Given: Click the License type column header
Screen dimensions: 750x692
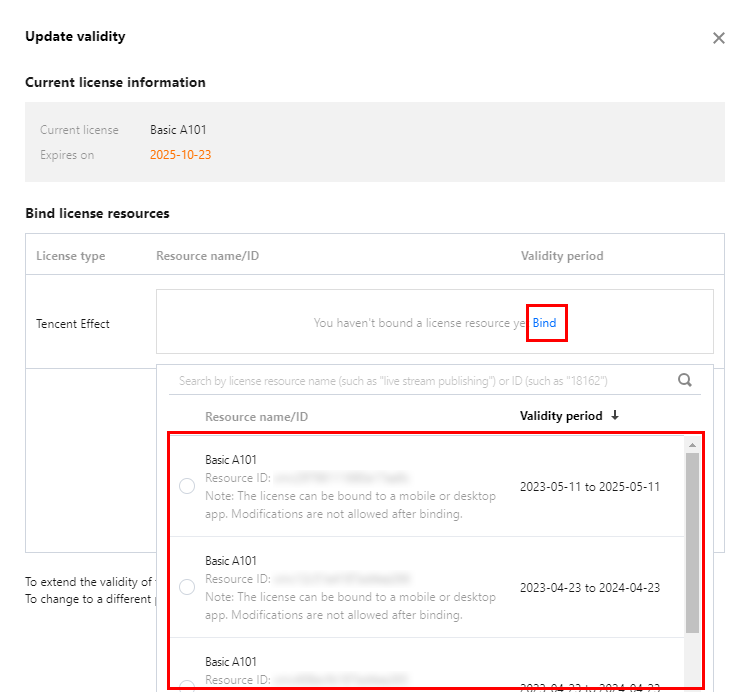Looking at the screenshot, I should [x=71, y=256].
